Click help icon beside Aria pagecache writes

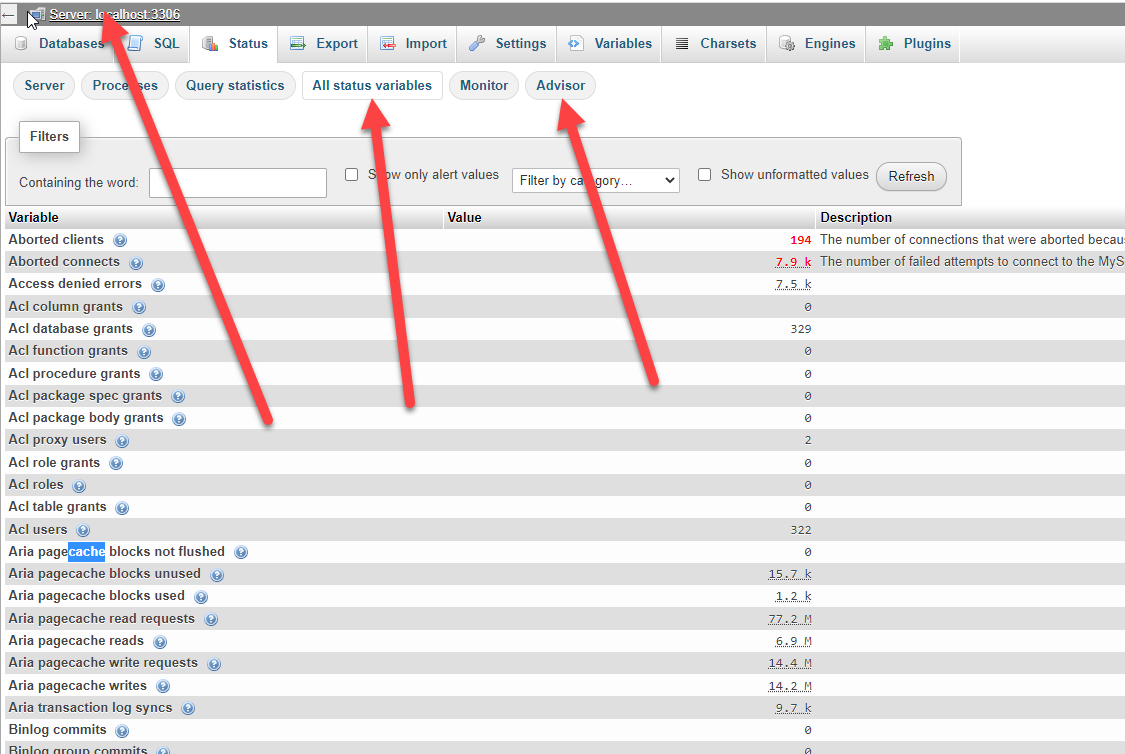tap(163, 686)
